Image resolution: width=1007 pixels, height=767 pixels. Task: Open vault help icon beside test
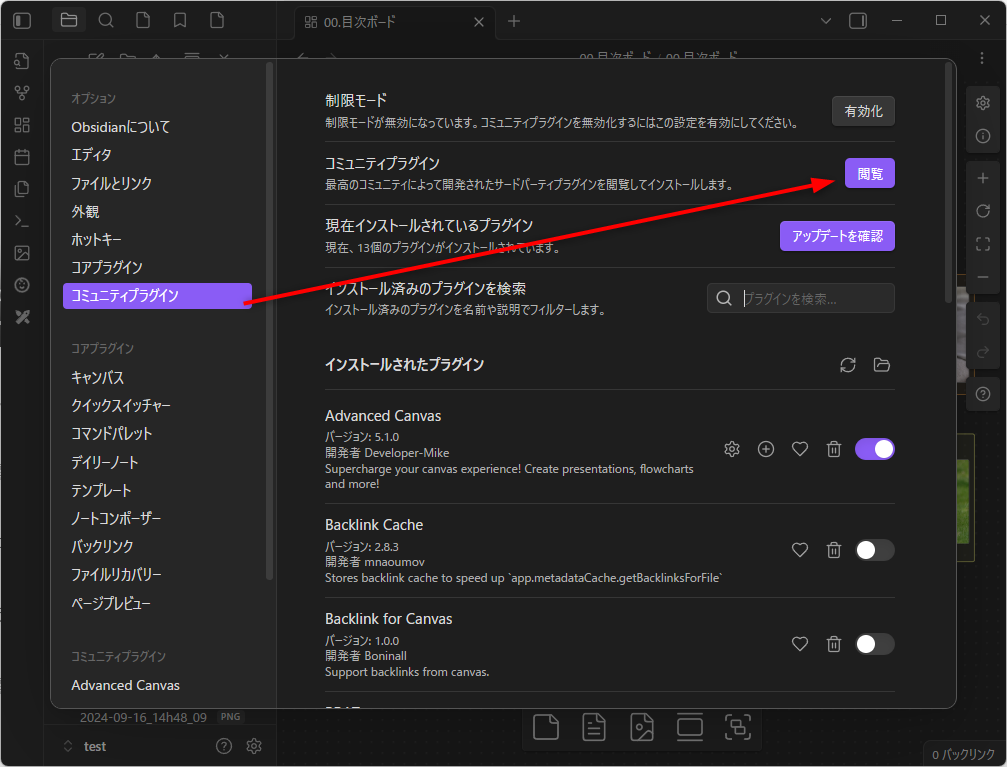(223, 746)
